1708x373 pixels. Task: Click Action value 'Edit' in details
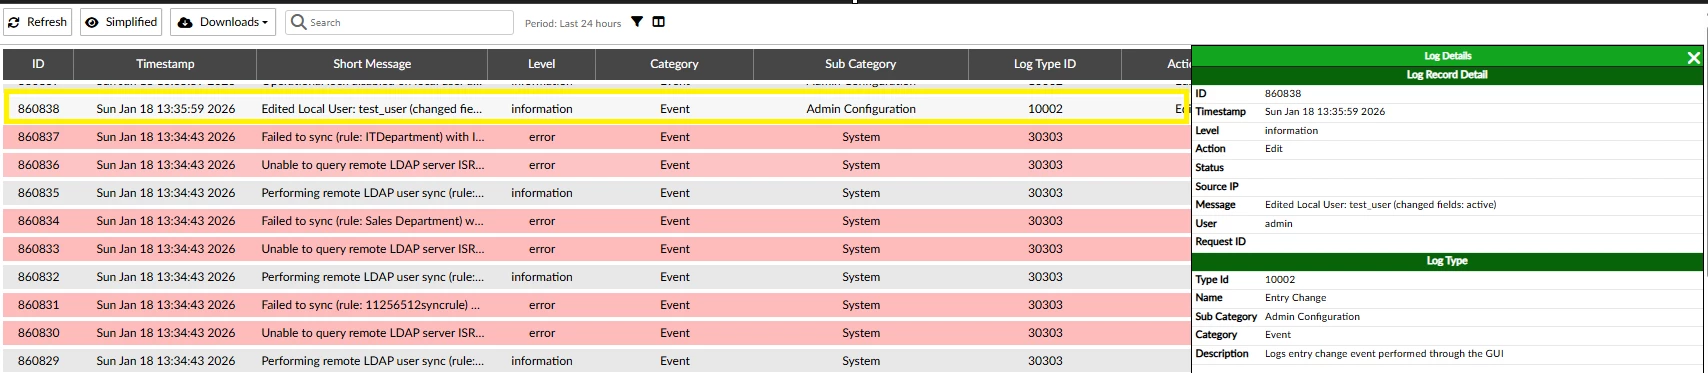coord(1273,149)
